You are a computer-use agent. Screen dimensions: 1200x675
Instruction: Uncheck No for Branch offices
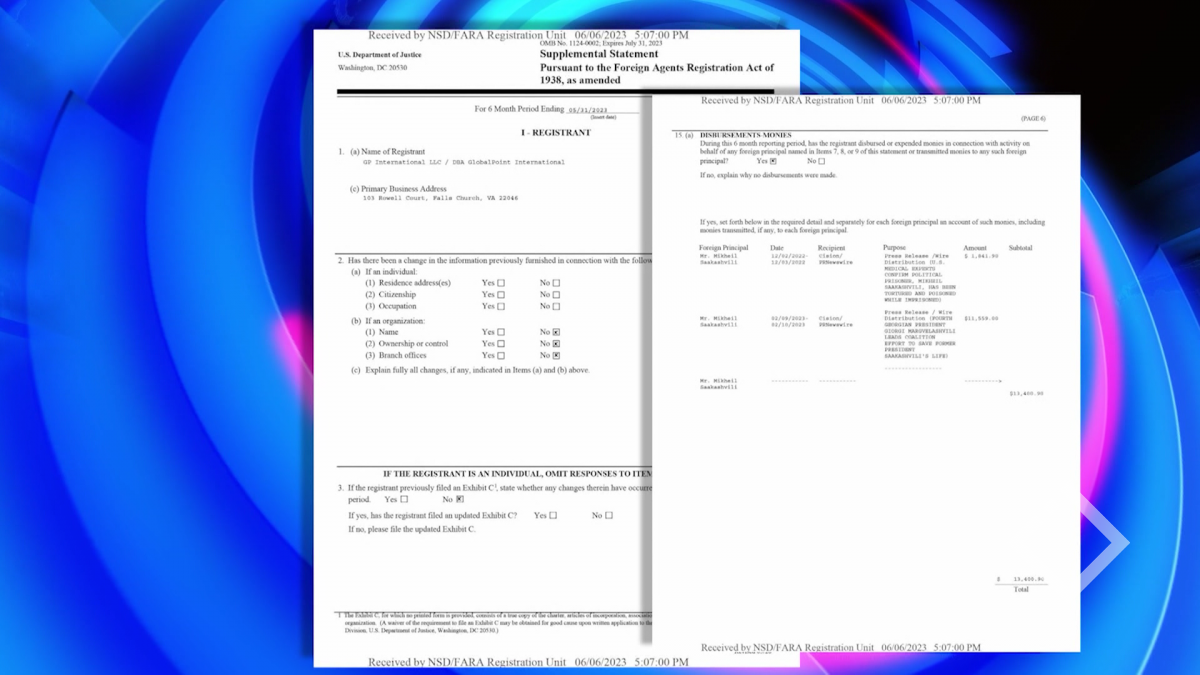(557, 356)
